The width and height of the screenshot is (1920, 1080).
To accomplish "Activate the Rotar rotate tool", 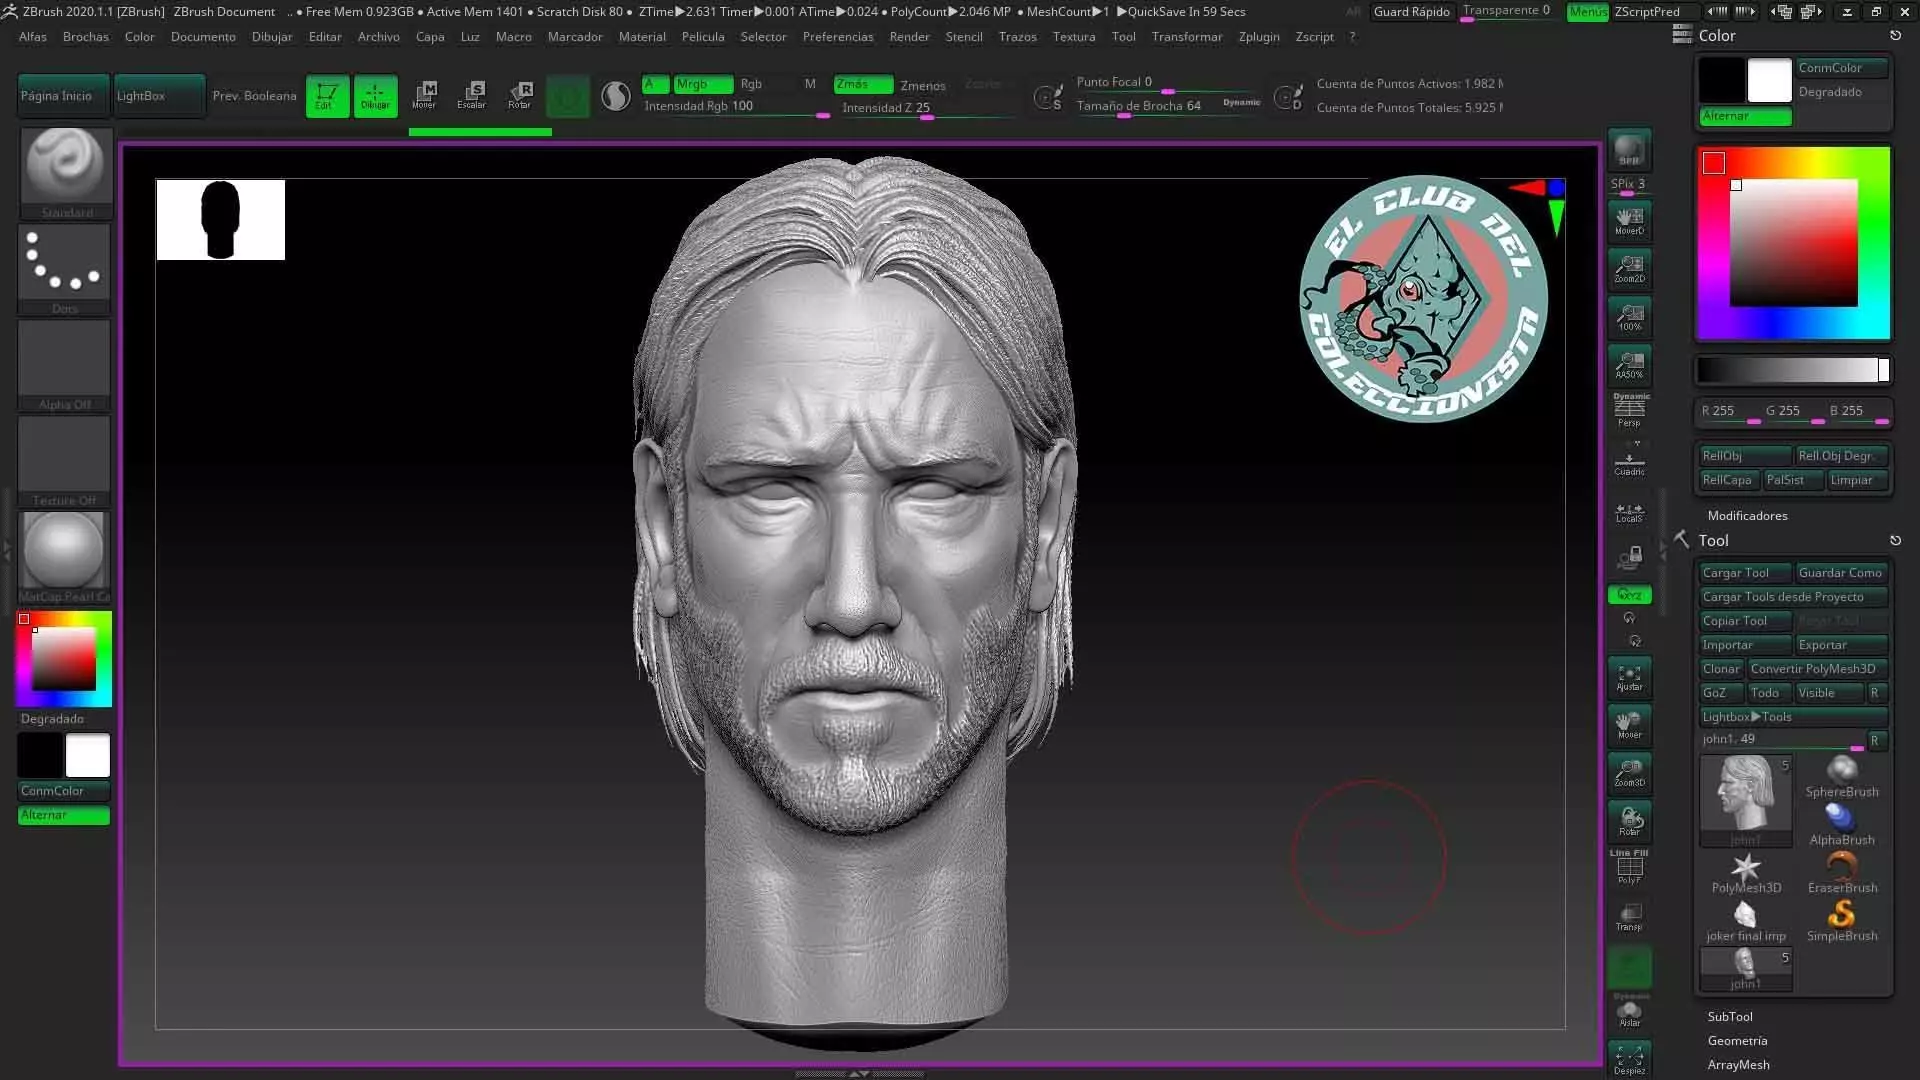I will coord(519,95).
